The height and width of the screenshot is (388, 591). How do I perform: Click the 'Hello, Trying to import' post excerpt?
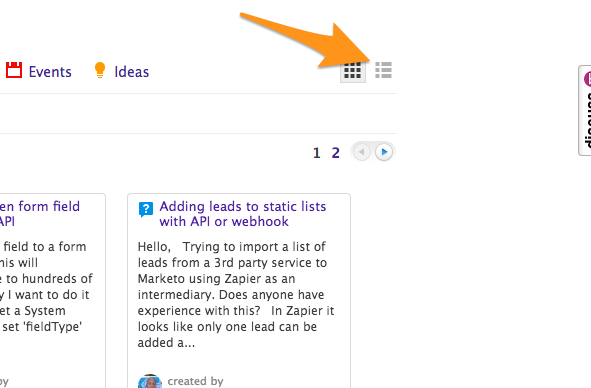point(236,294)
